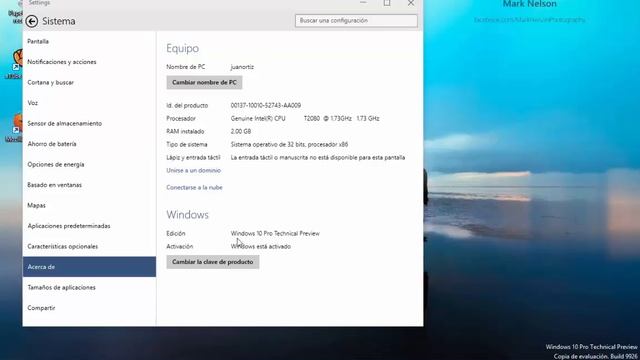
Task: Minimize the Settings window
Action: (363, 3)
